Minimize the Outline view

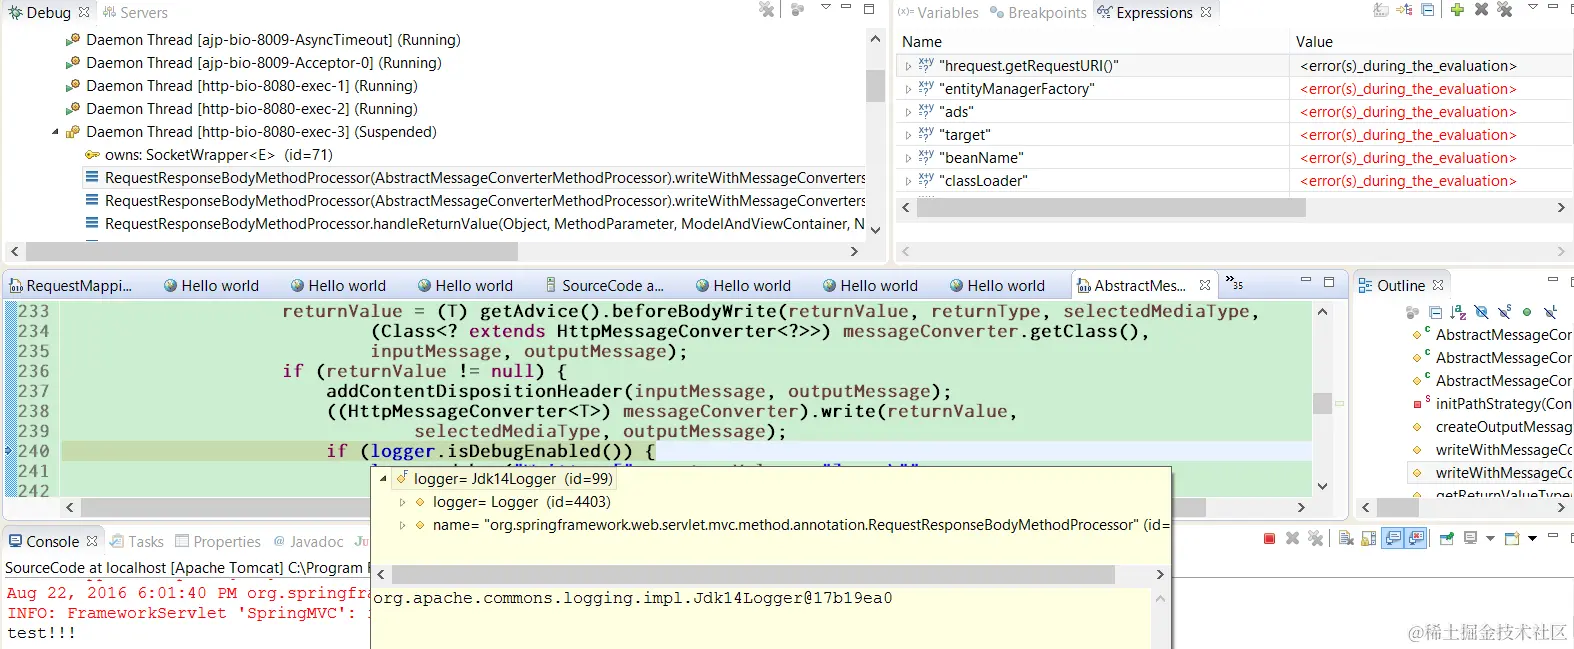pyautogui.click(x=1552, y=280)
